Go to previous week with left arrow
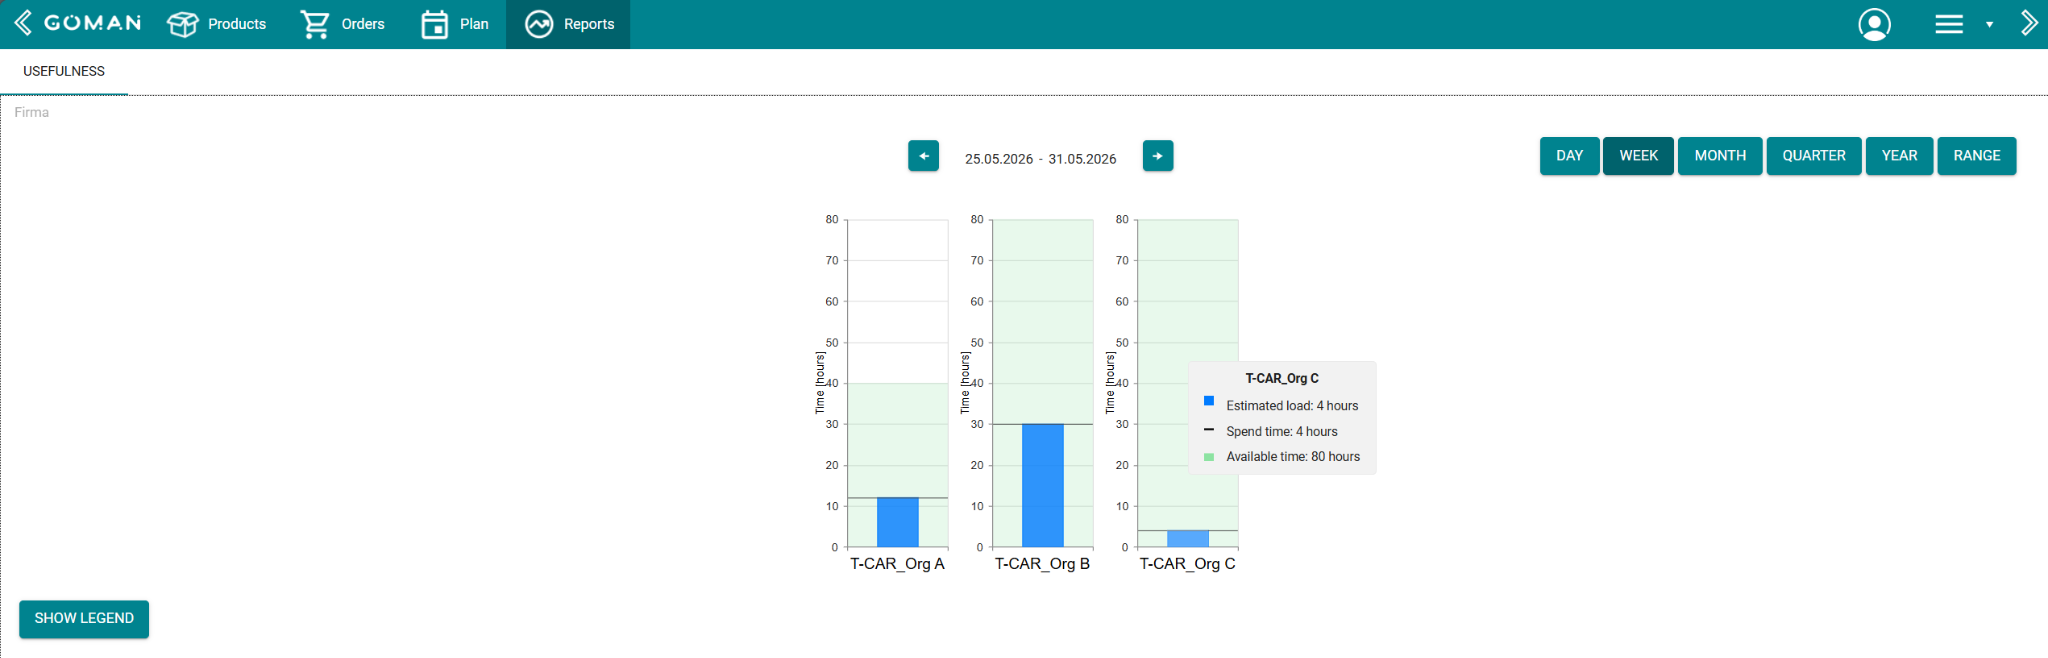The width and height of the screenshot is (2048, 658). (x=923, y=156)
